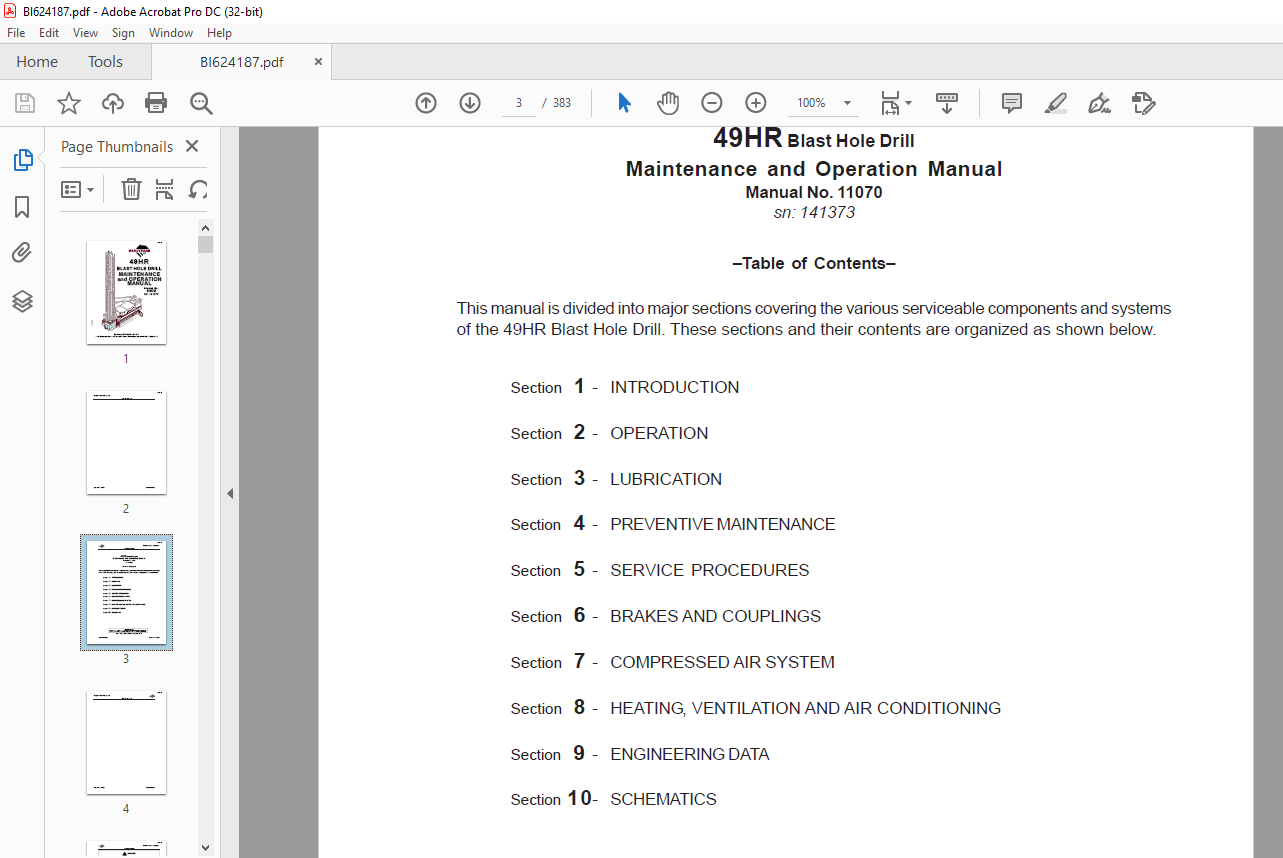Image resolution: width=1283 pixels, height=858 pixels.
Task: Add a comment with sticky note icon
Action: pyautogui.click(x=1012, y=103)
